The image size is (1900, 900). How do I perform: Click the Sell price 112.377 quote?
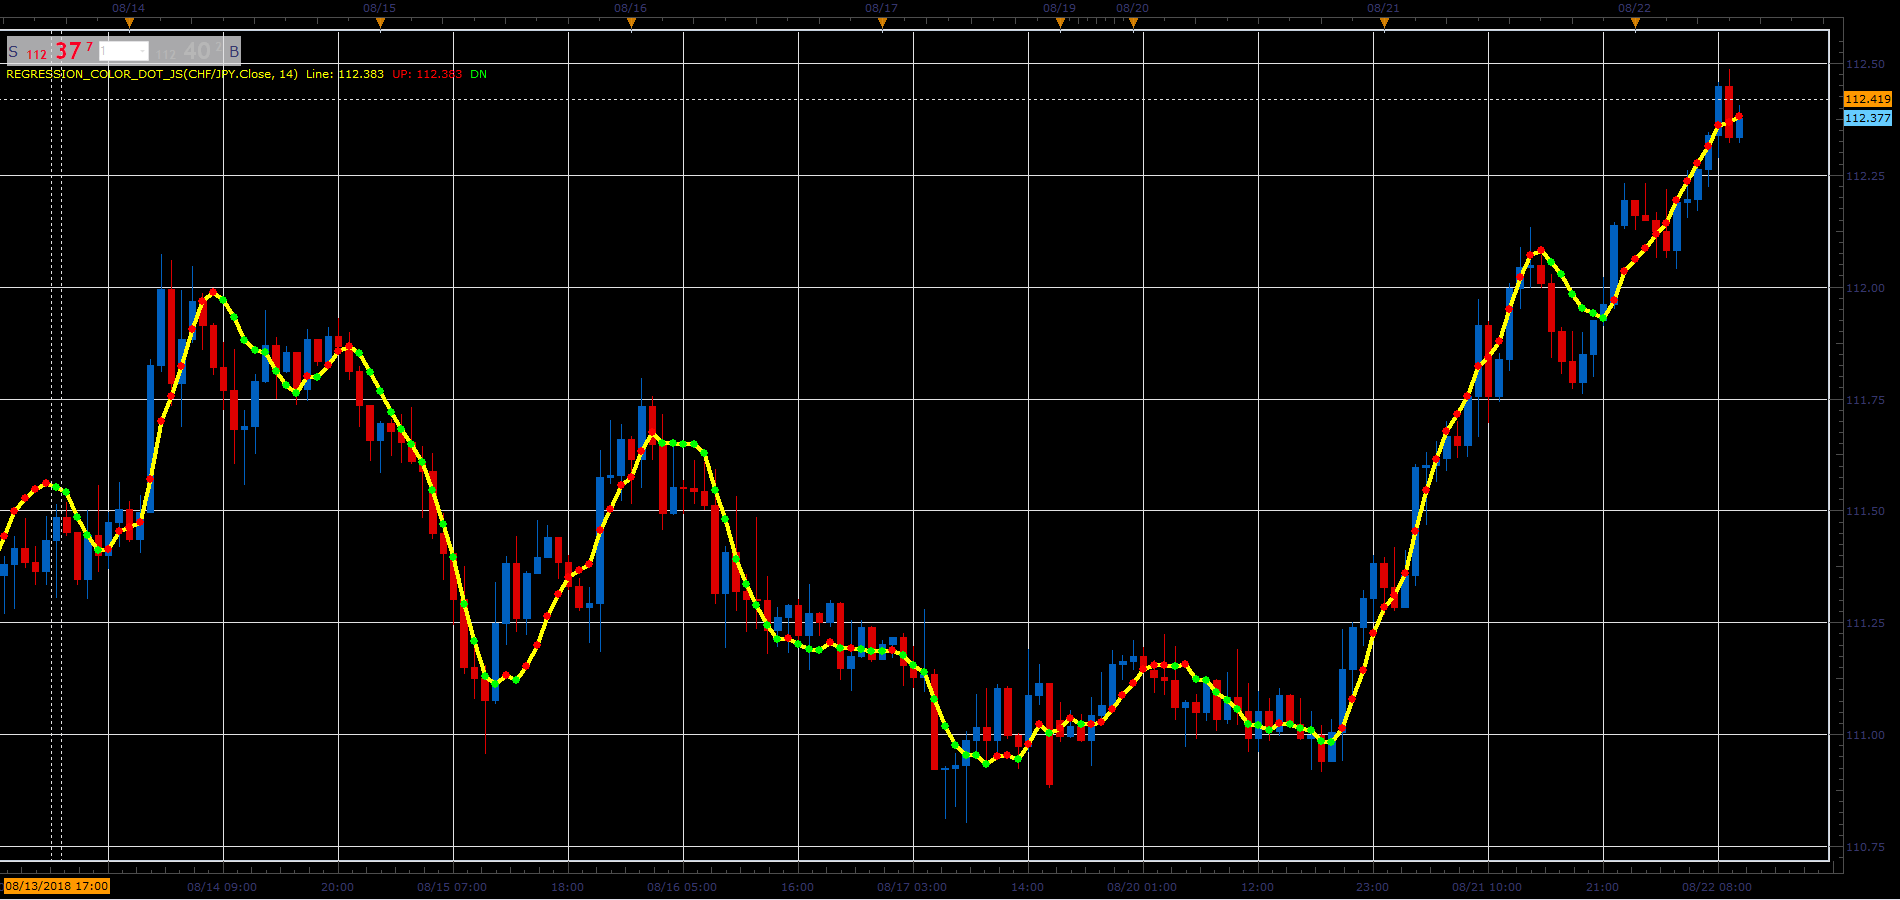(59, 51)
